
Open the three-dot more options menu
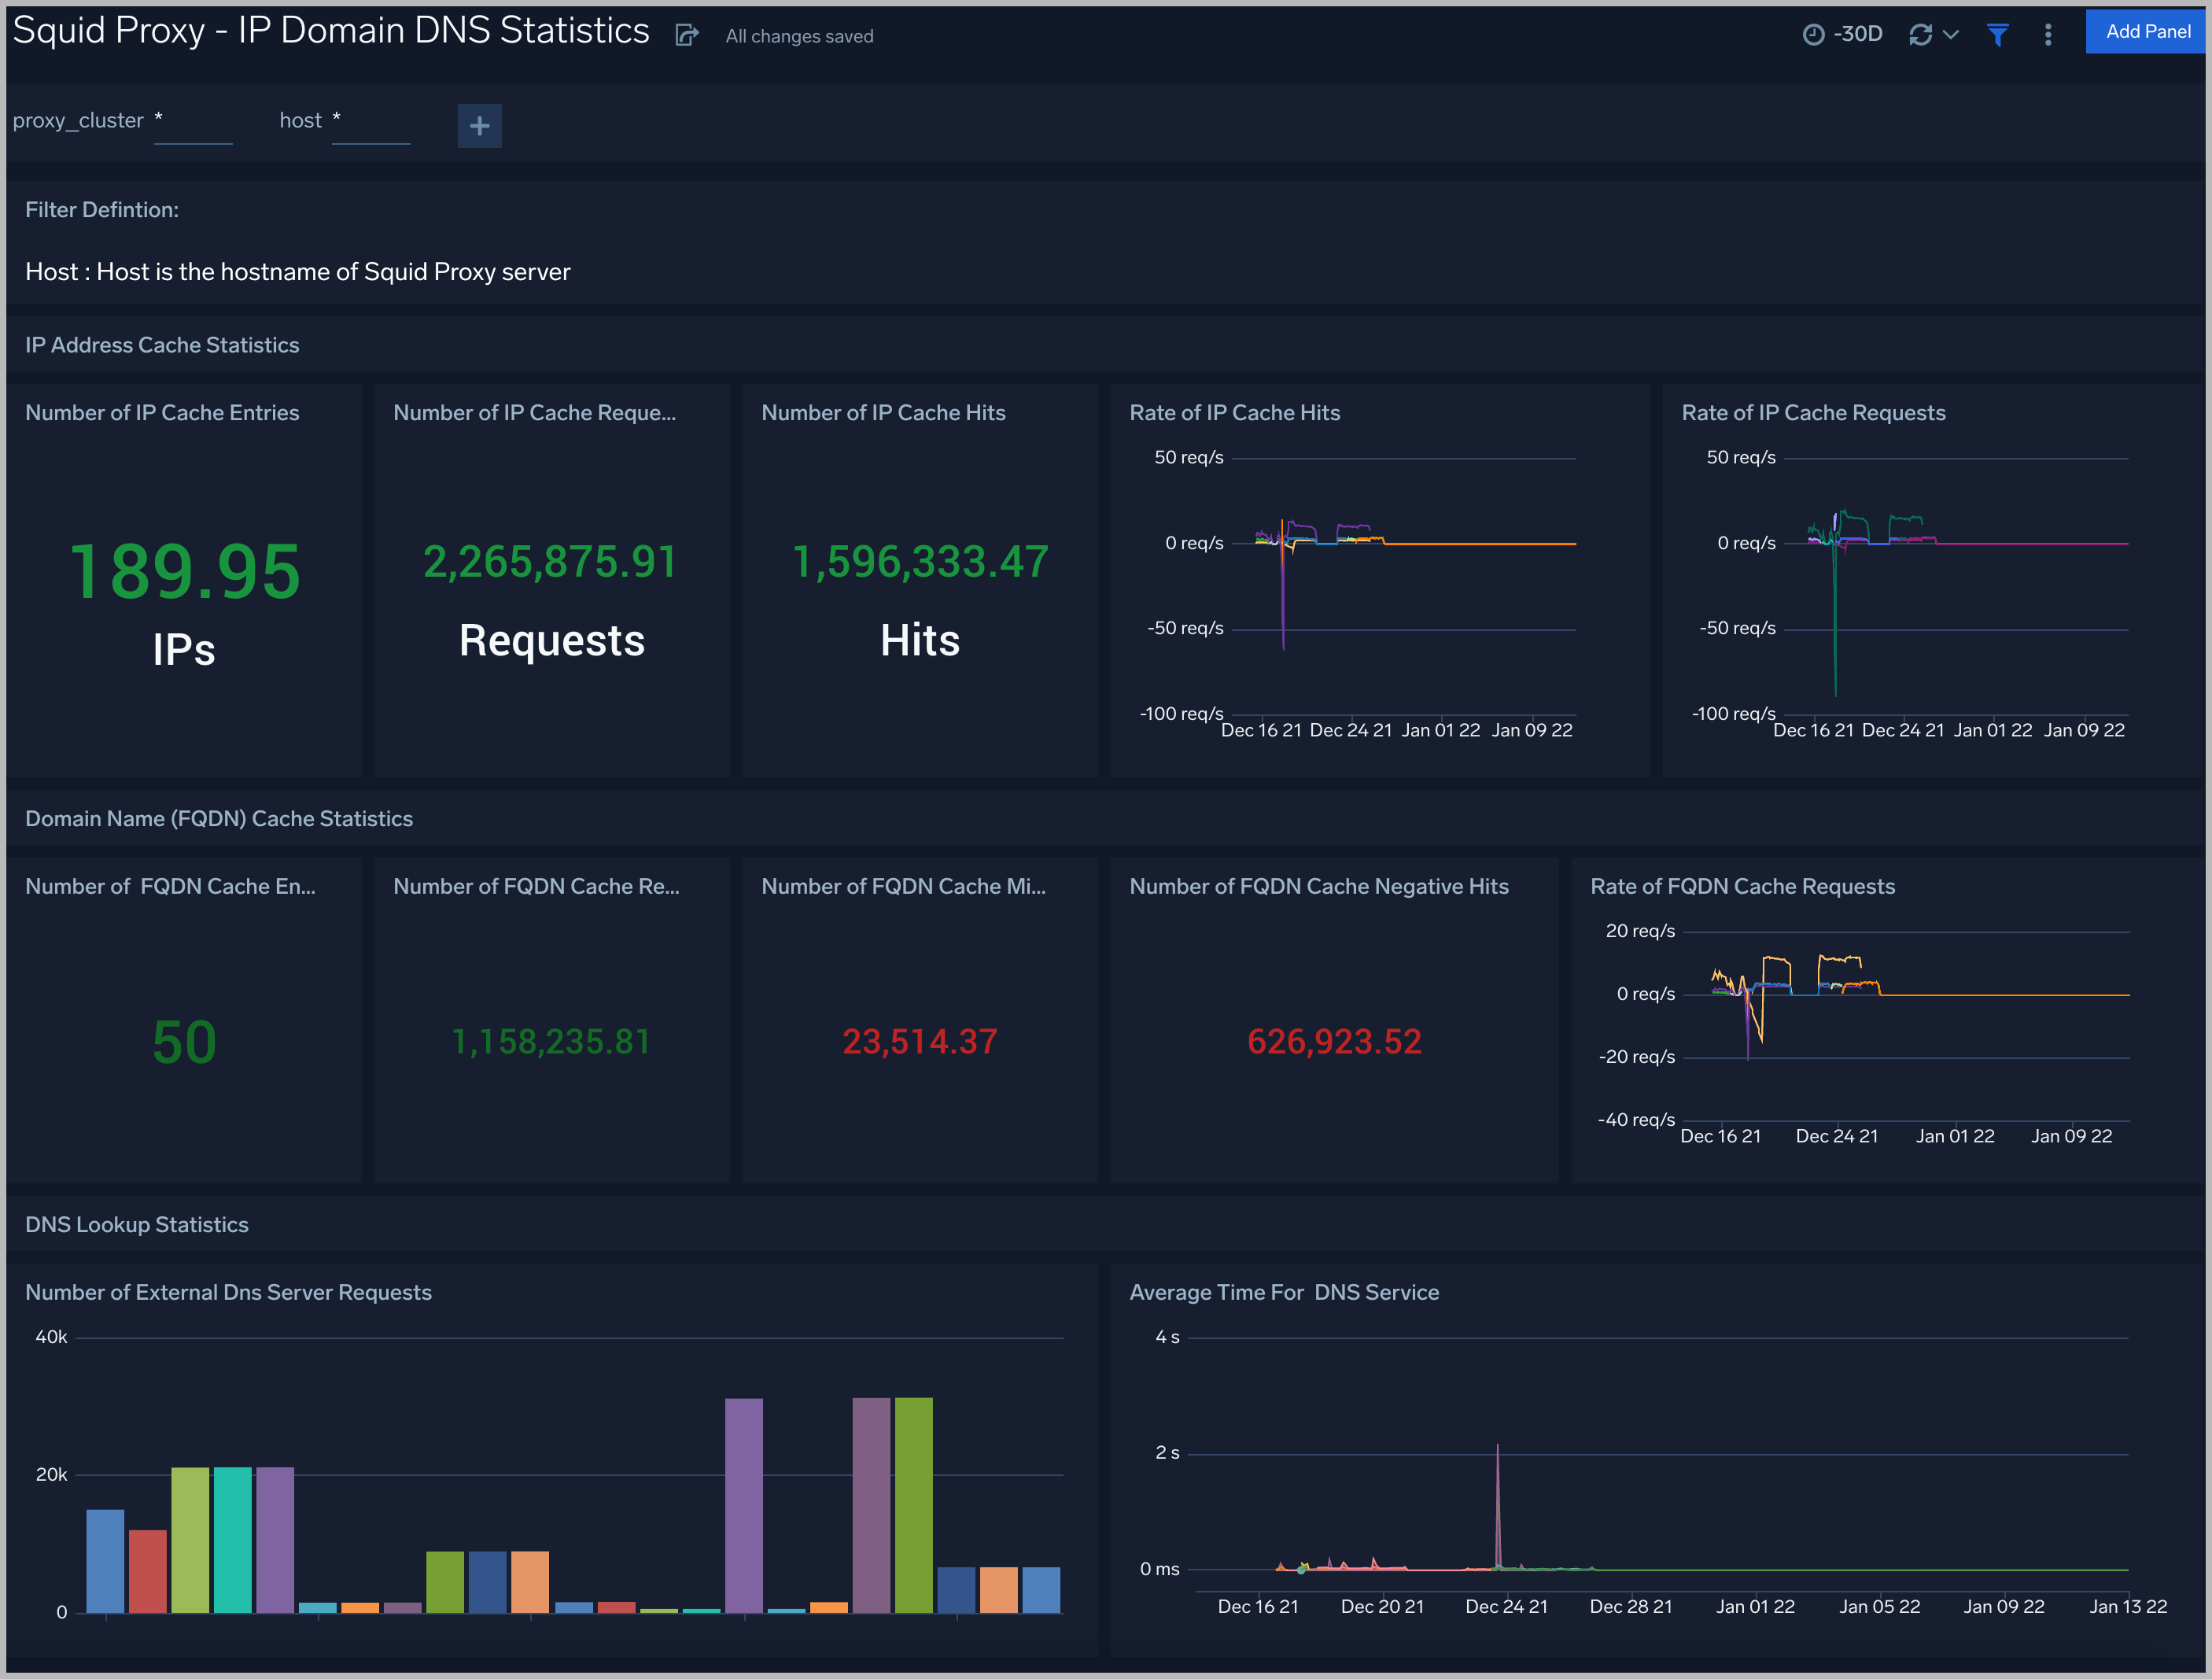[x=2047, y=35]
